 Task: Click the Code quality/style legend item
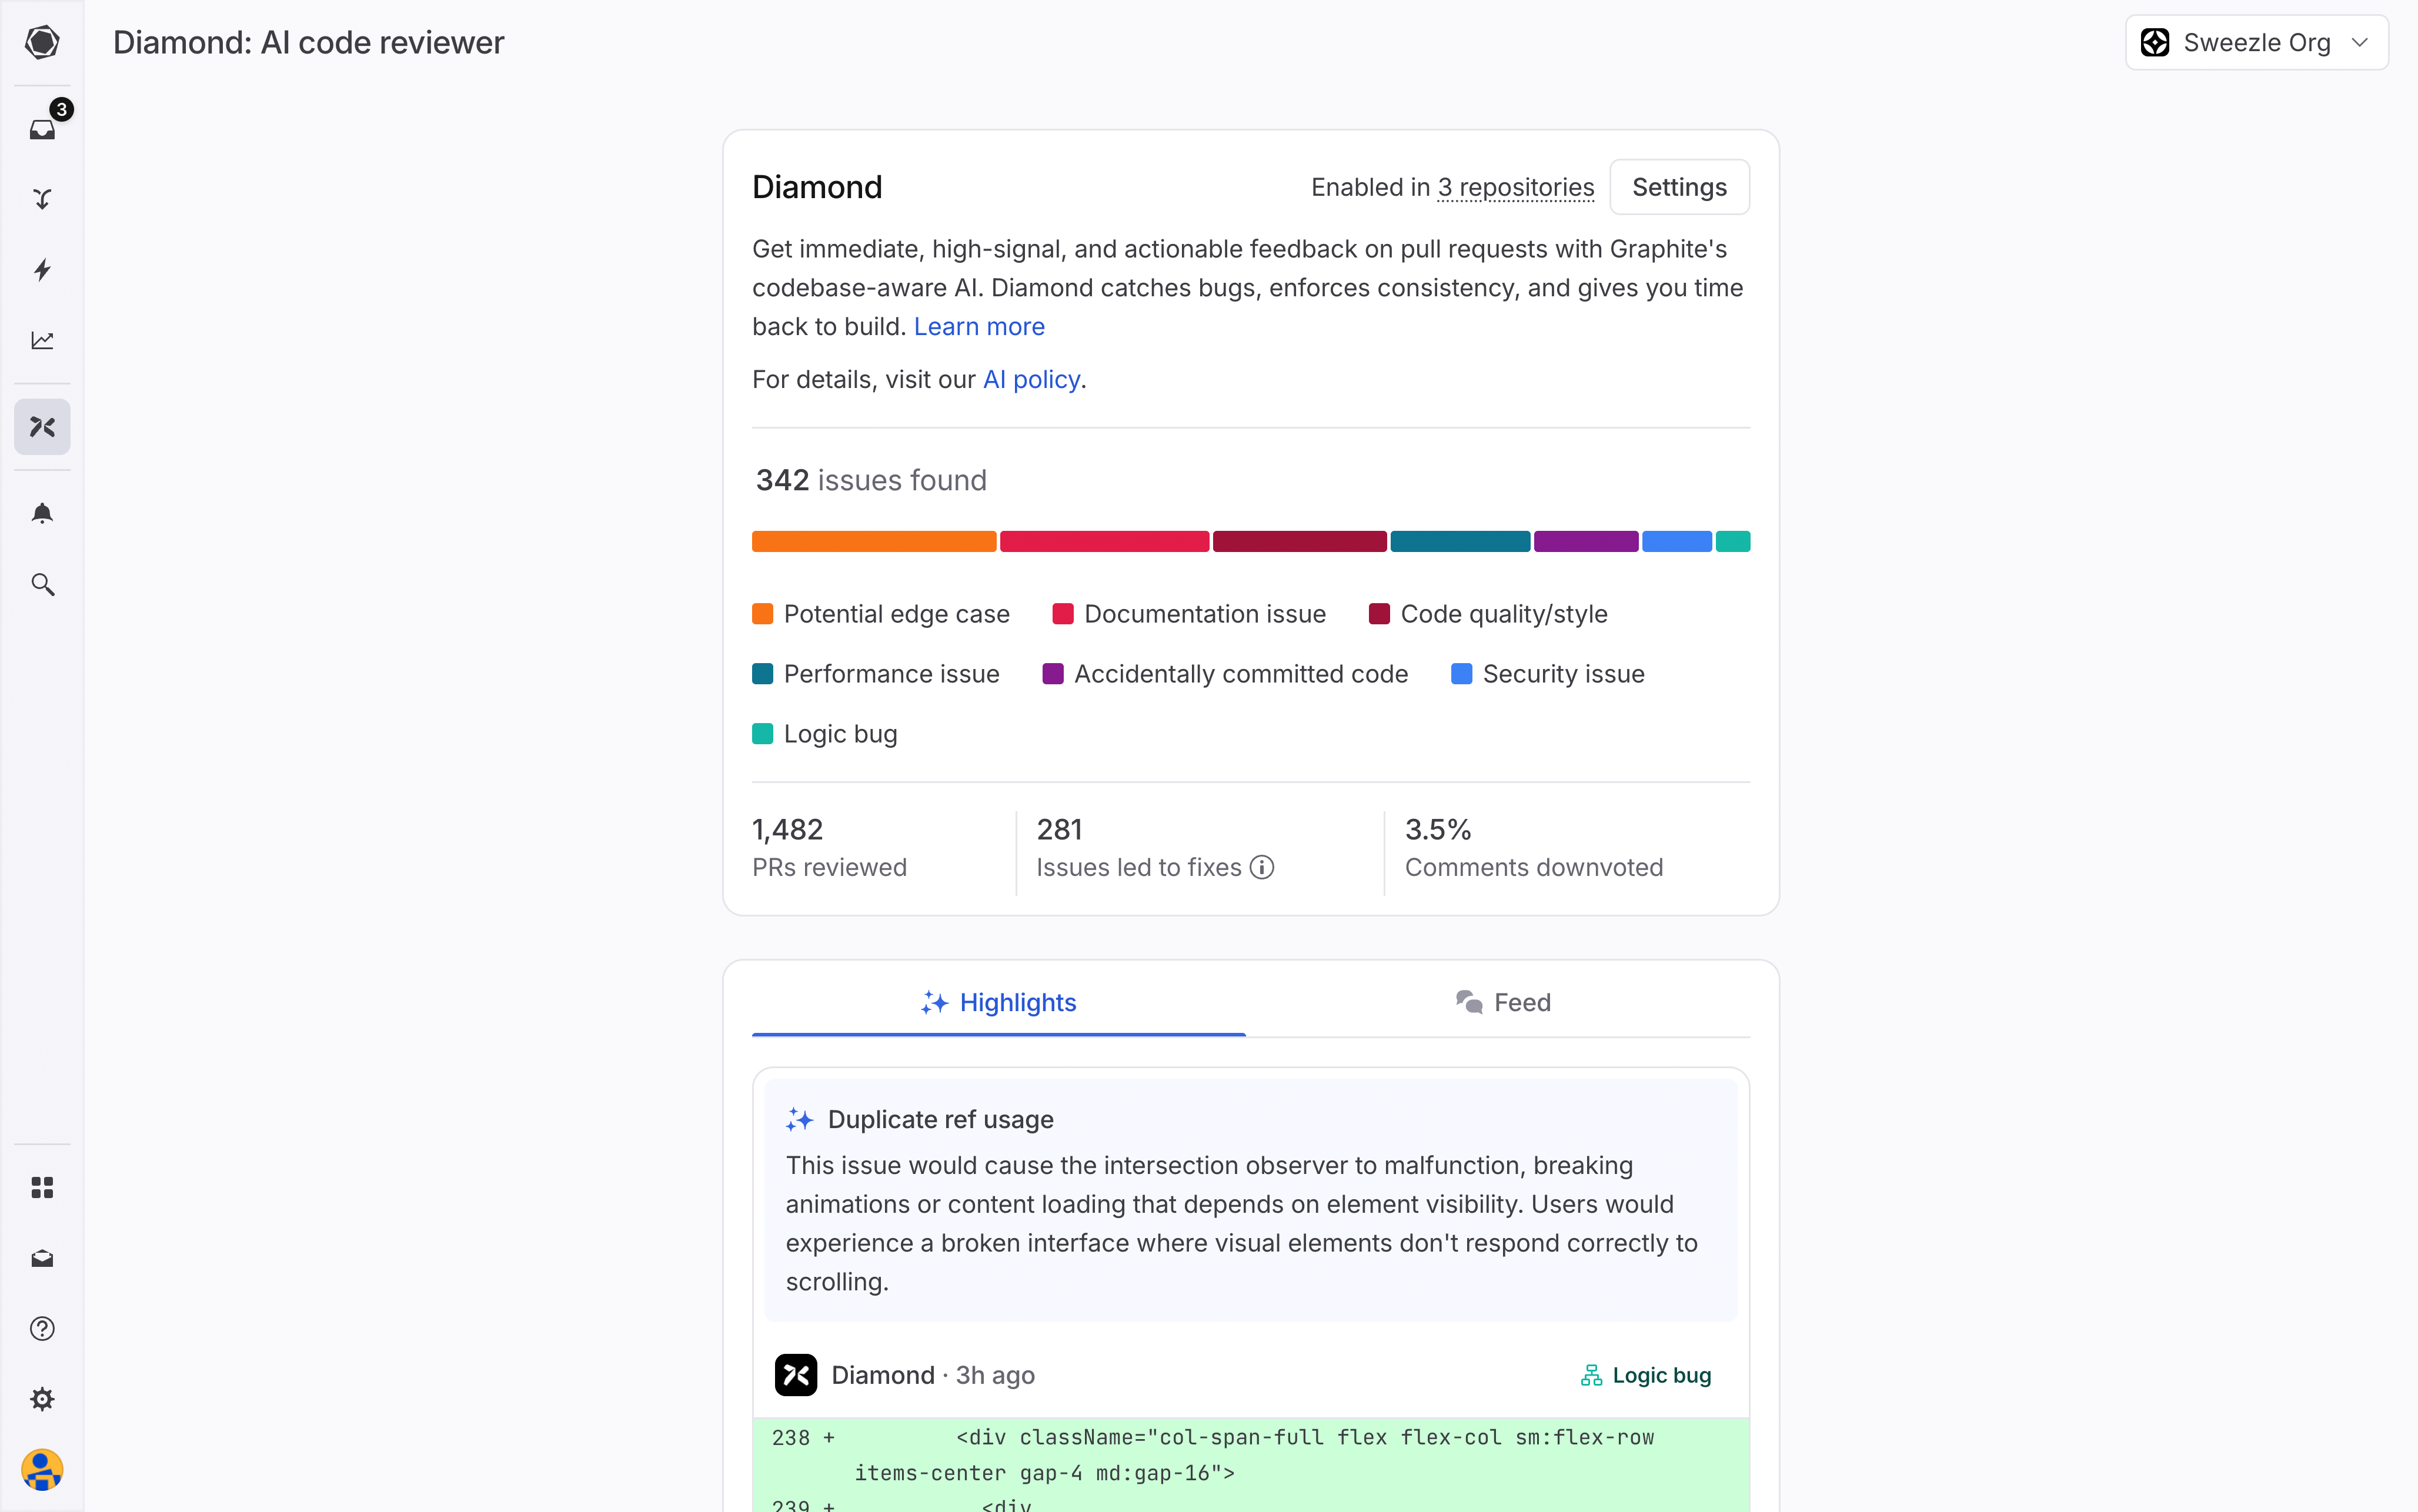1488,614
